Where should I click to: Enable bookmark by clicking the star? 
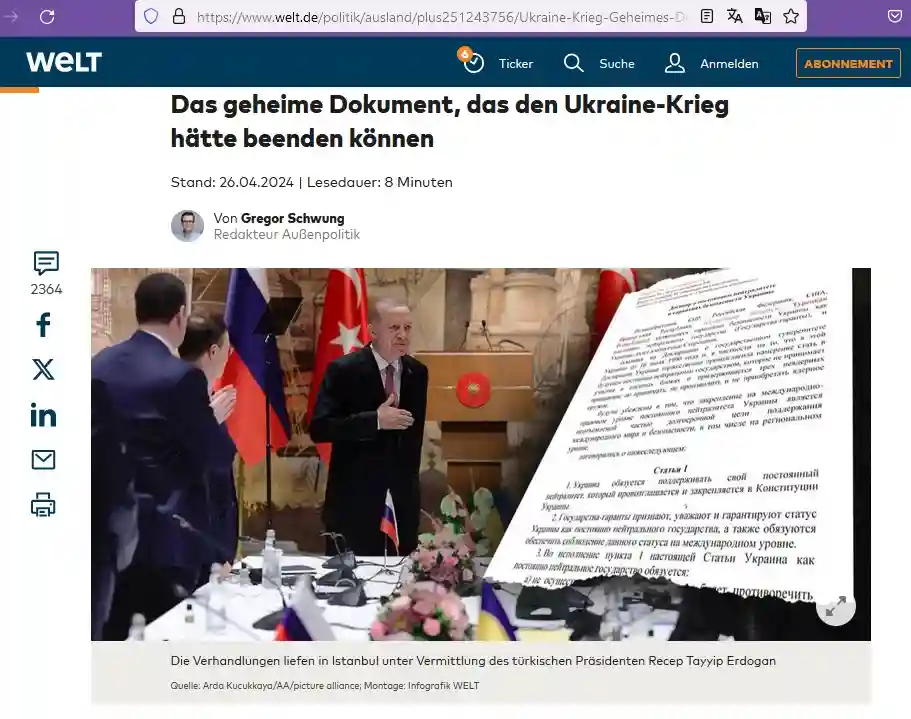click(791, 16)
